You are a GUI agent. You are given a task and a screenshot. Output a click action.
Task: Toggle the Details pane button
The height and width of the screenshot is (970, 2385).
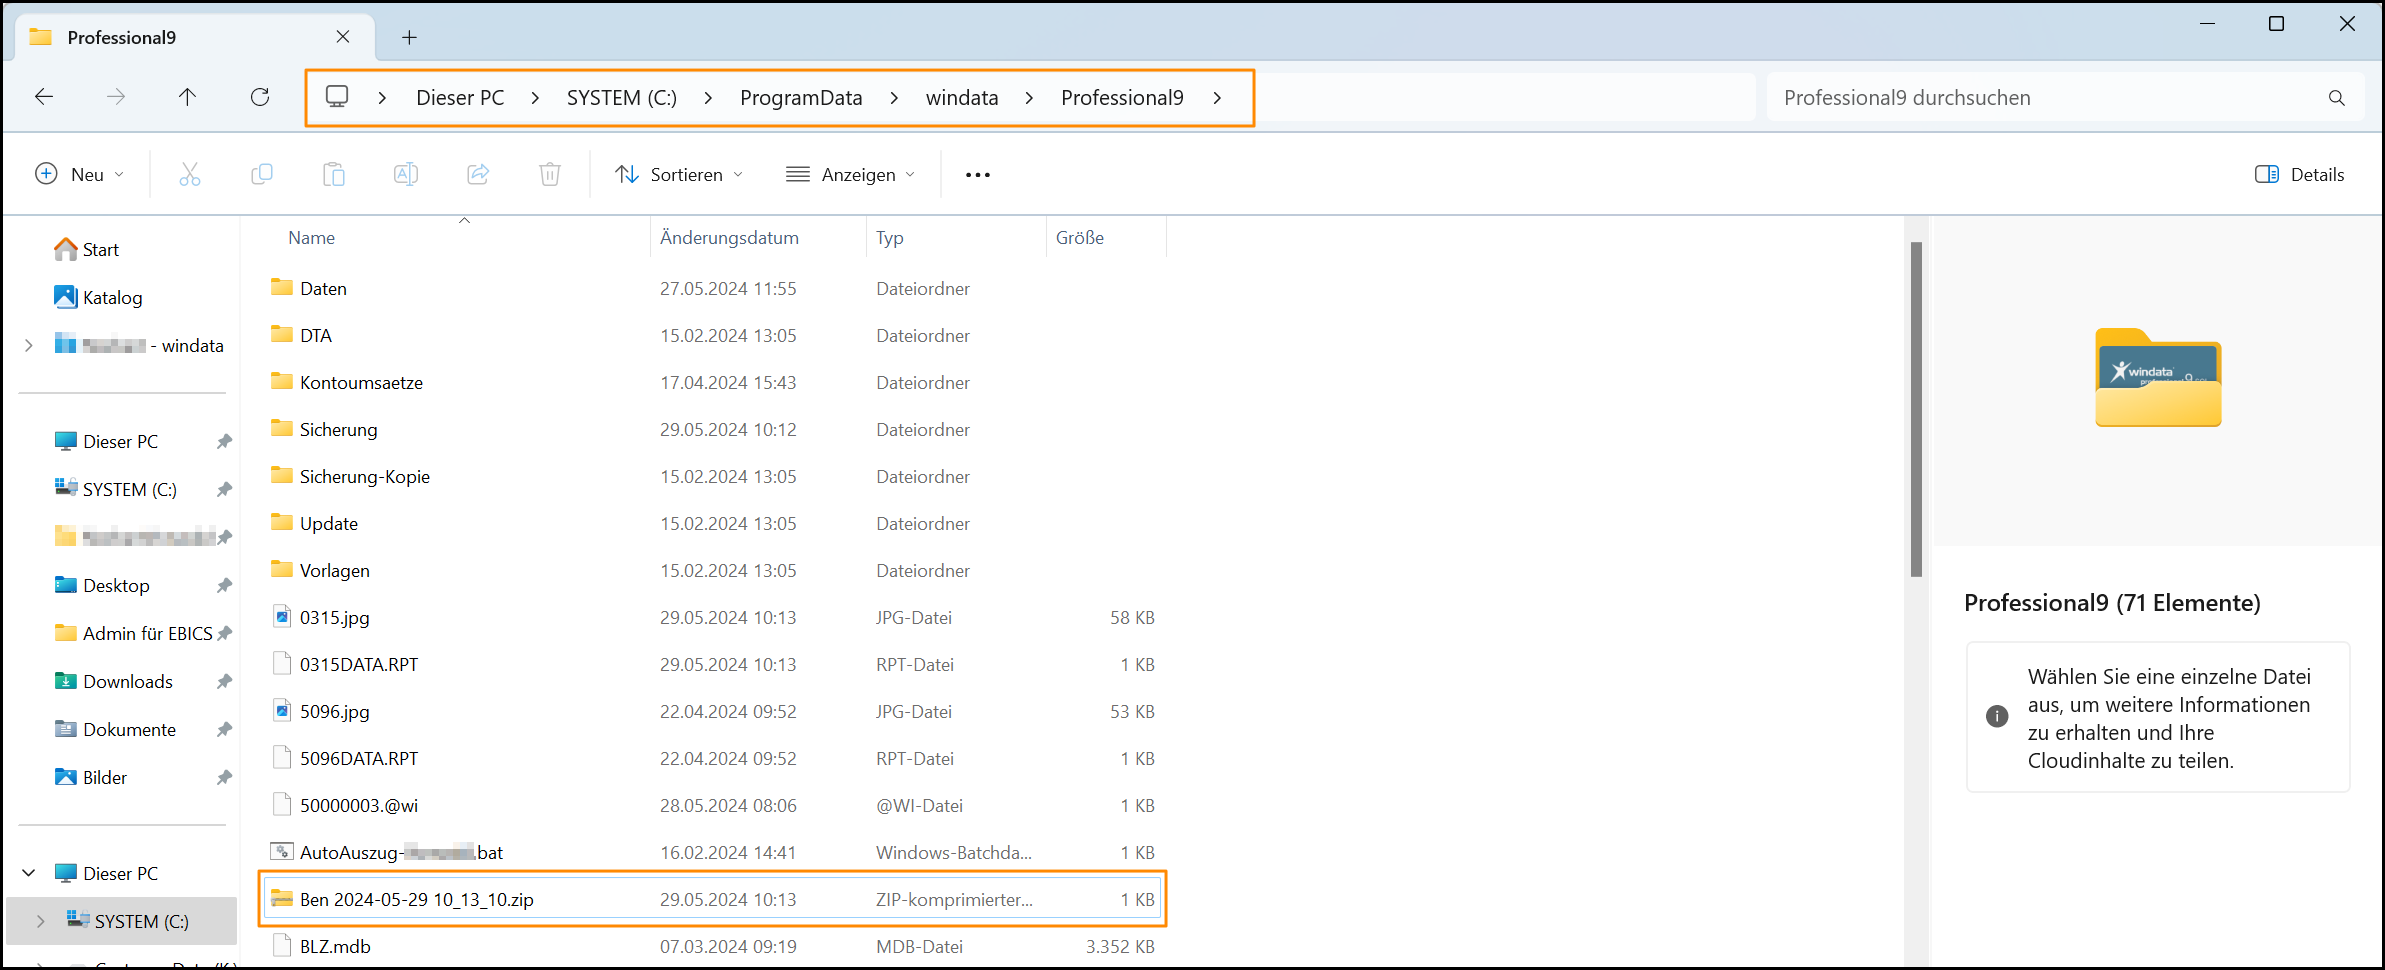[2299, 175]
